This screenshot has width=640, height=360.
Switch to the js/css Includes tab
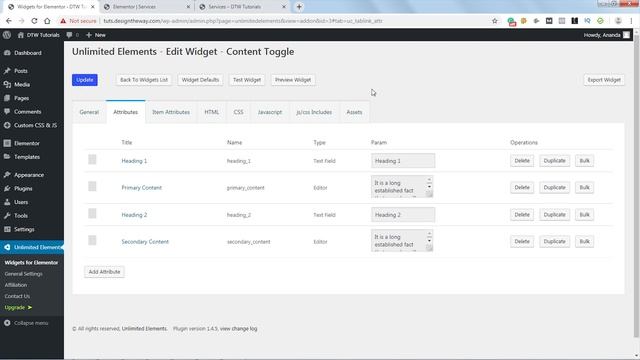point(314,112)
